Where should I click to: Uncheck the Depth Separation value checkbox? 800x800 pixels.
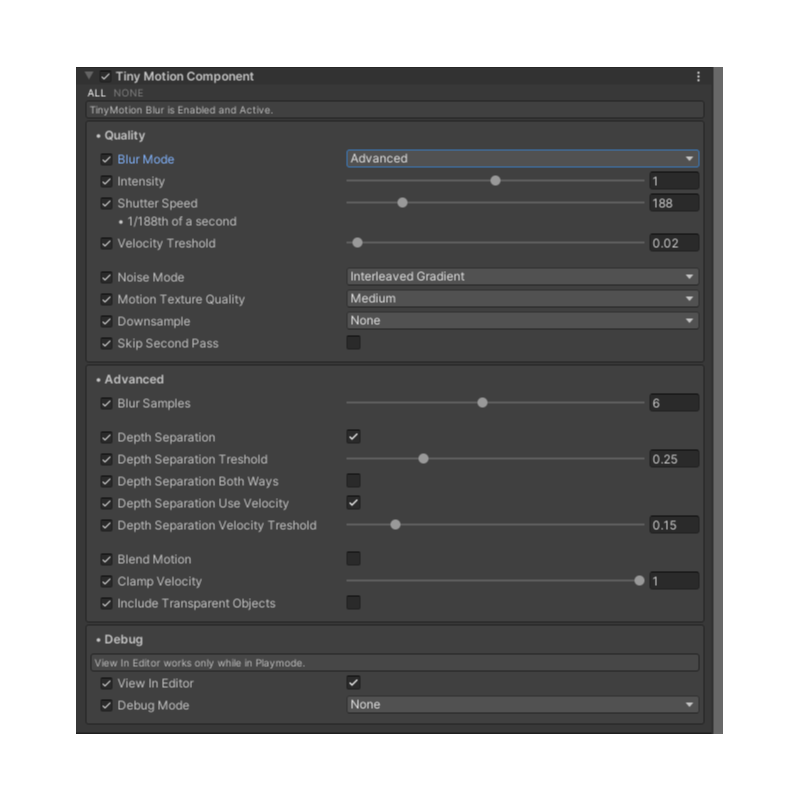click(354, 436)
